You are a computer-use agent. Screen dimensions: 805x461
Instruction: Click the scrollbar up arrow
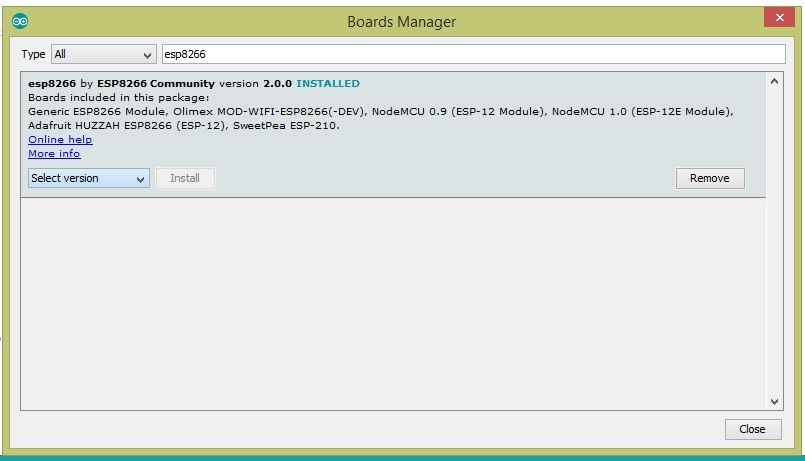(774, 81)
